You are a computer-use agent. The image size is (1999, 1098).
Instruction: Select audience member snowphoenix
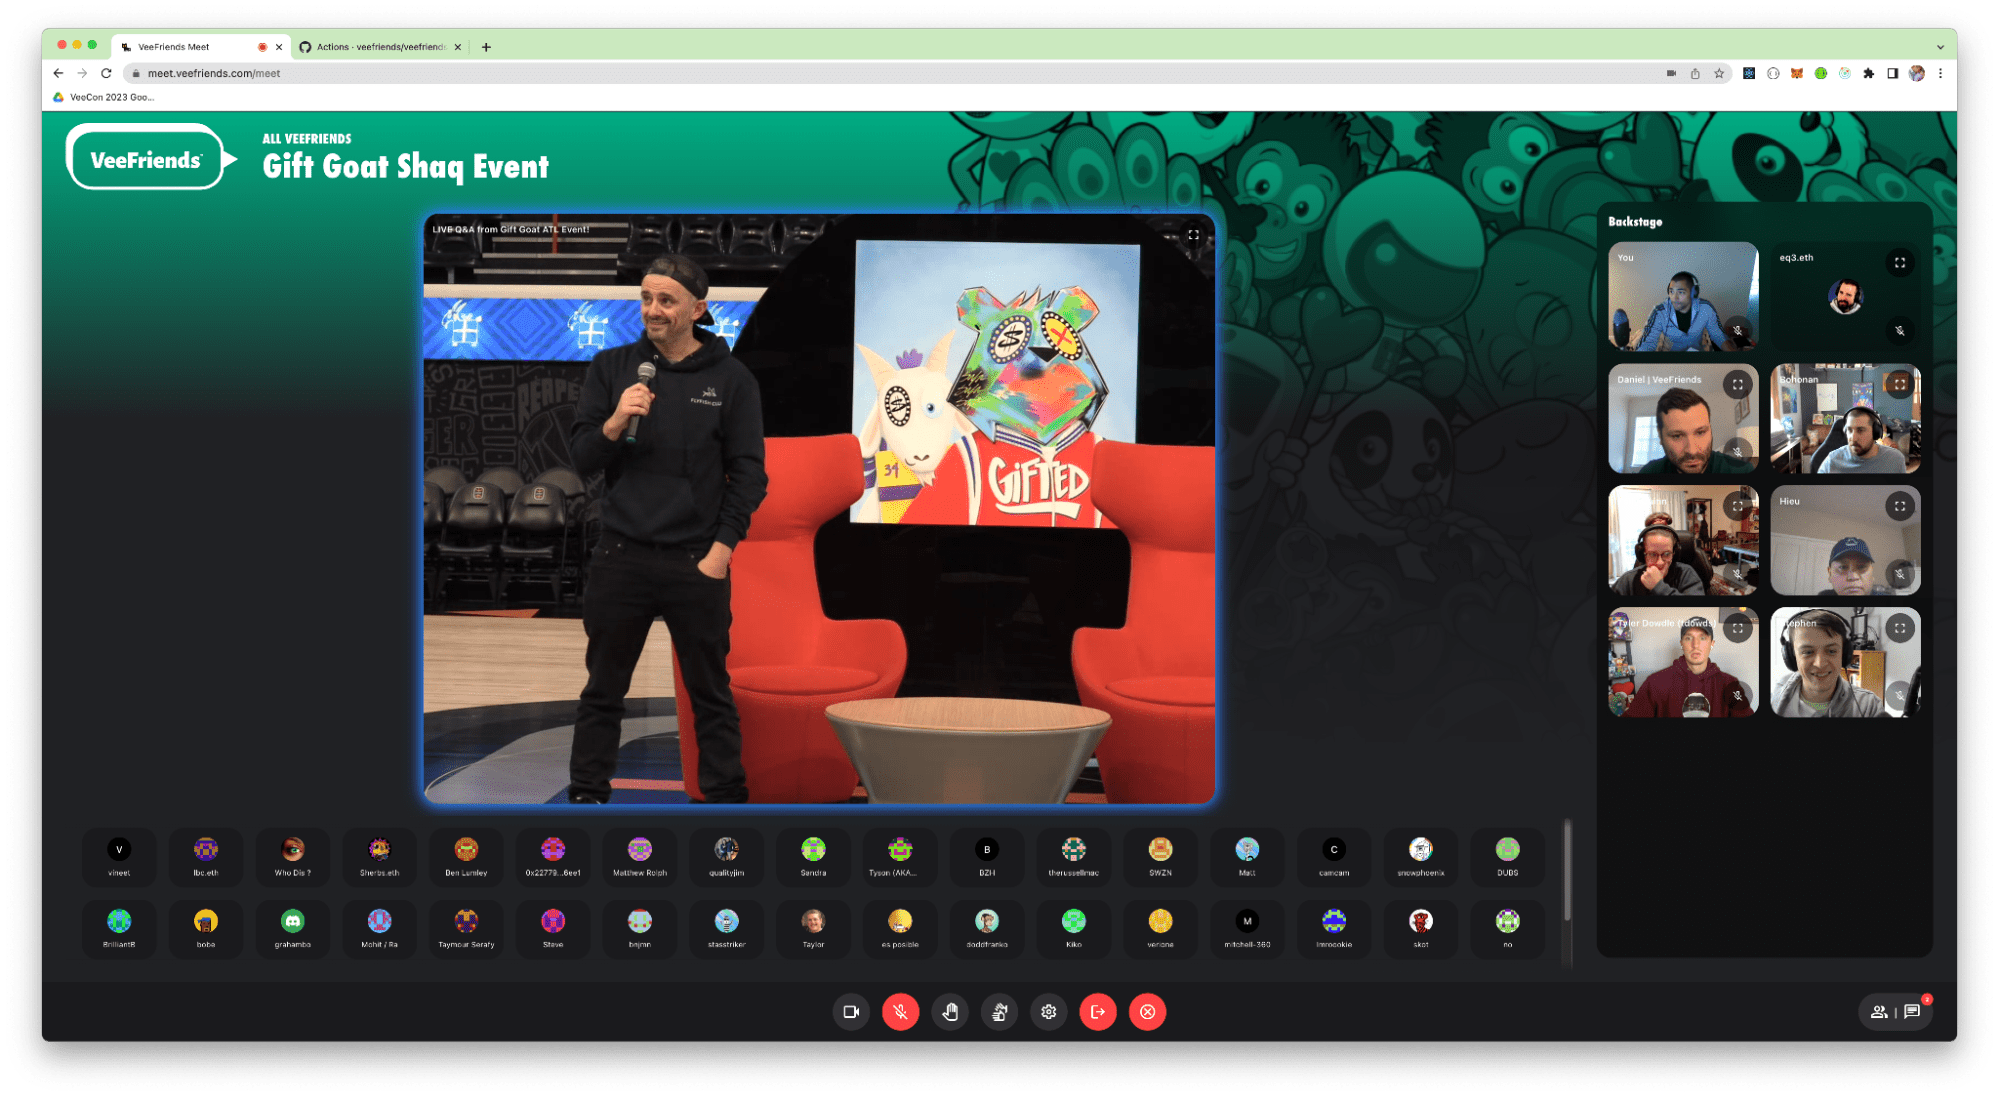(x=1421, y=857)
